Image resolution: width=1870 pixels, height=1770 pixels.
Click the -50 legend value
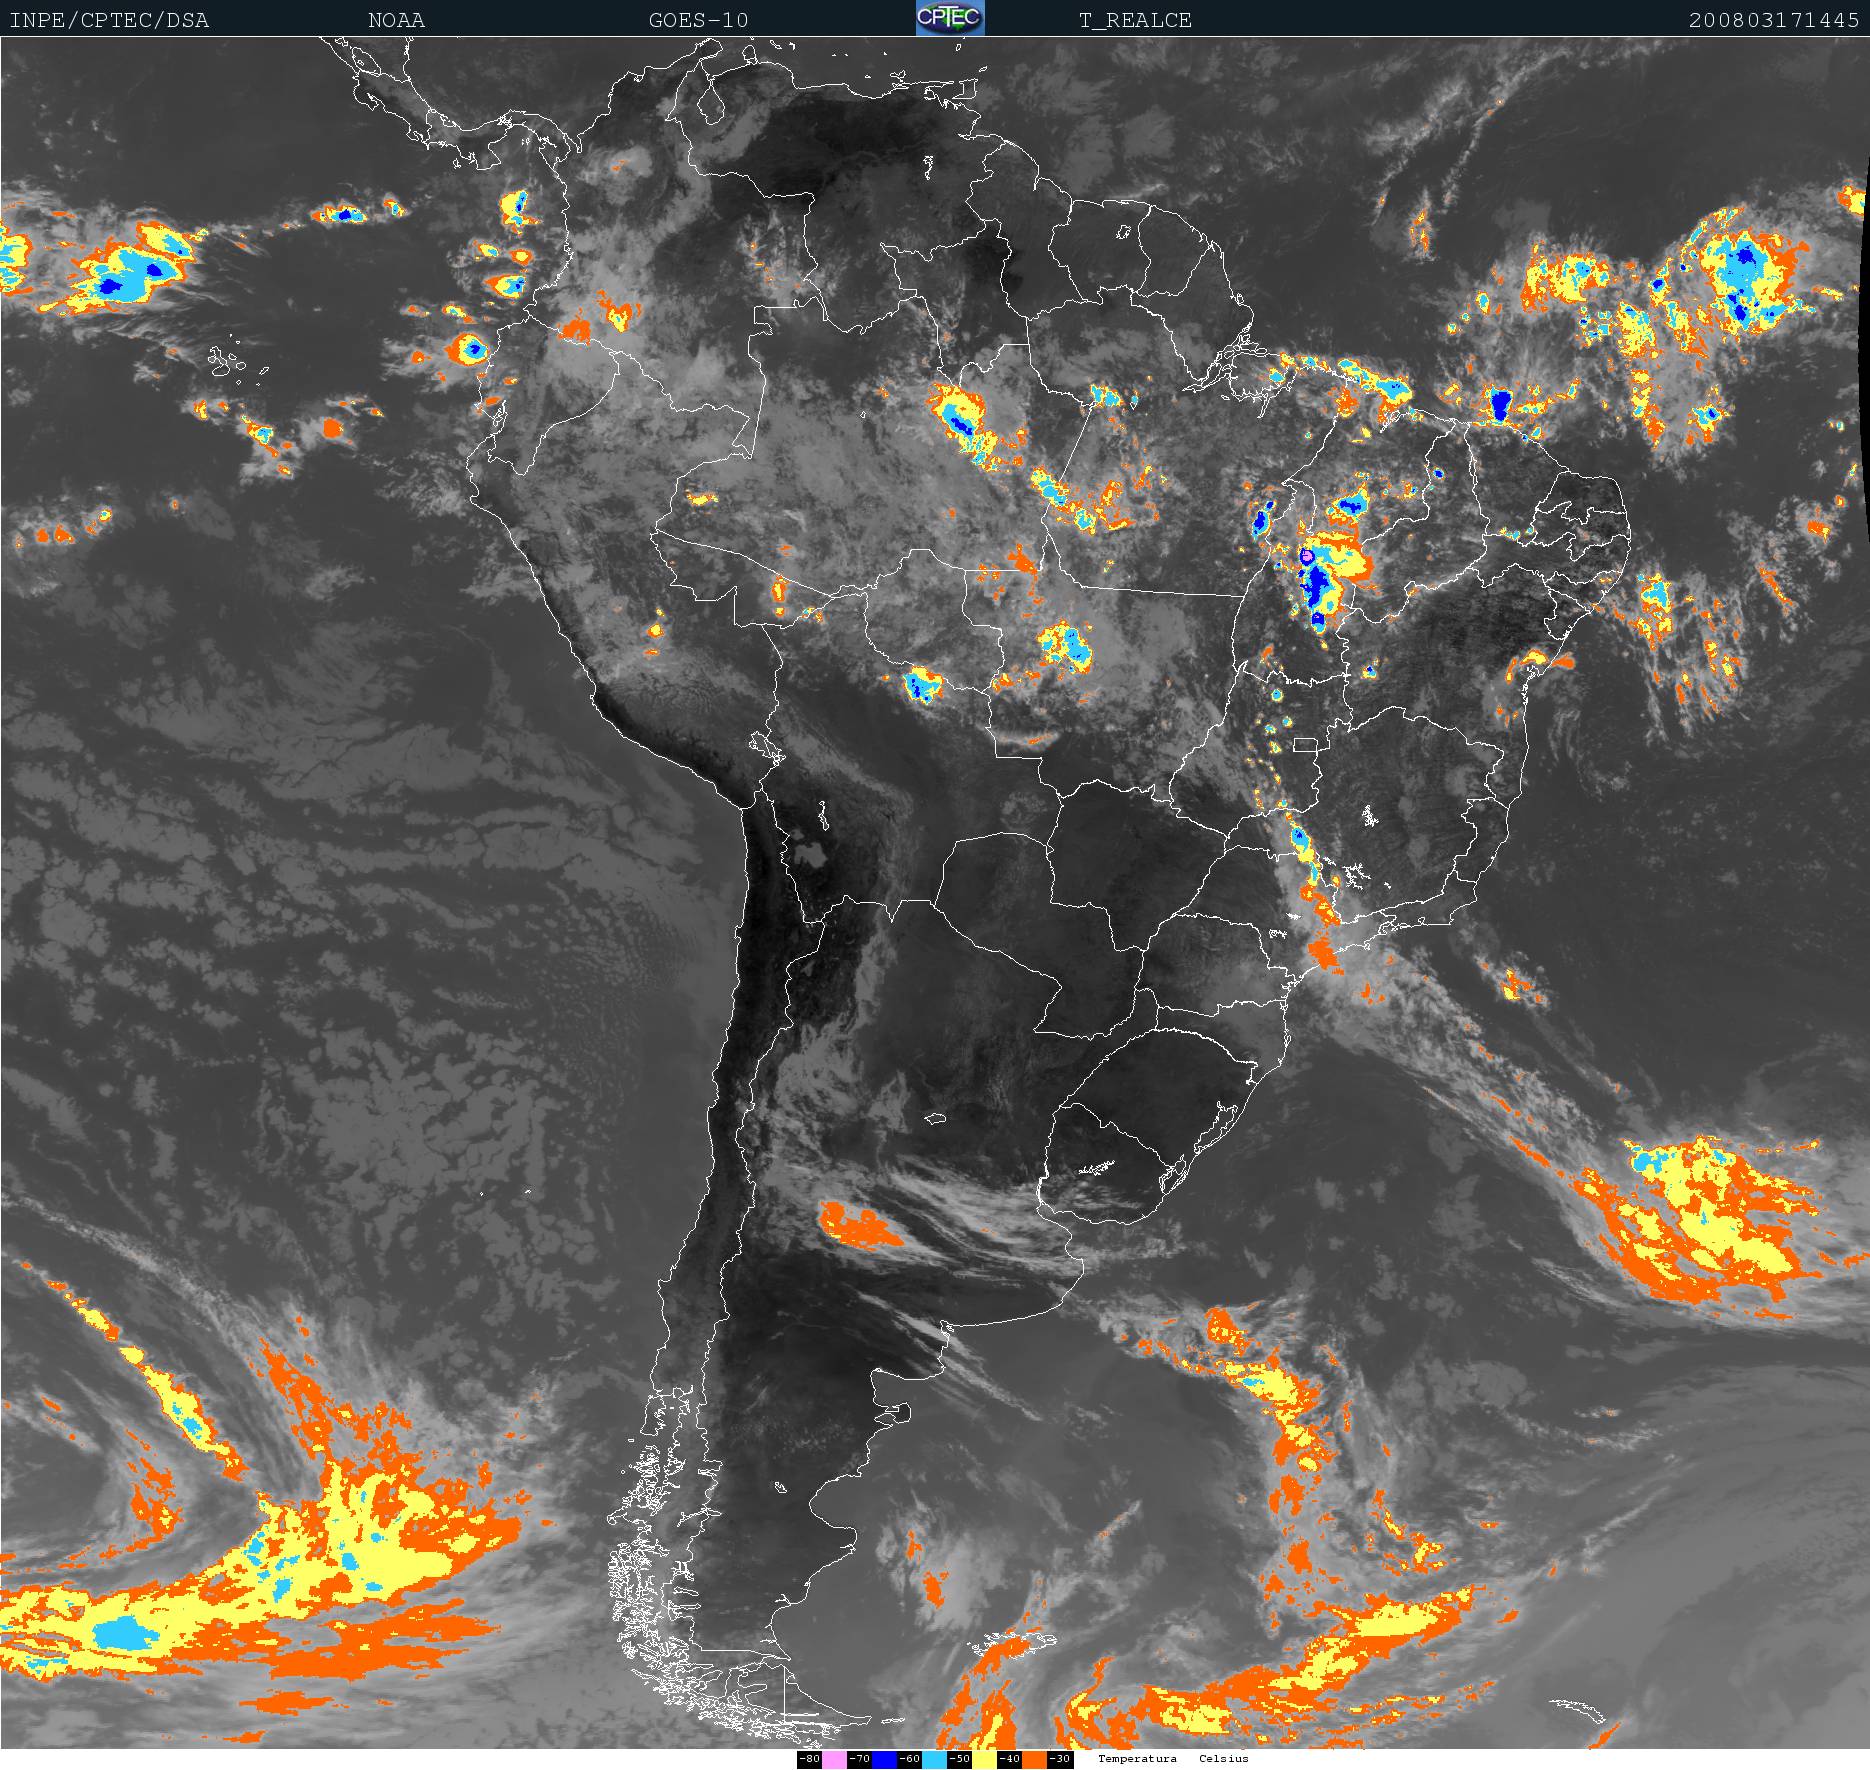960,1759
